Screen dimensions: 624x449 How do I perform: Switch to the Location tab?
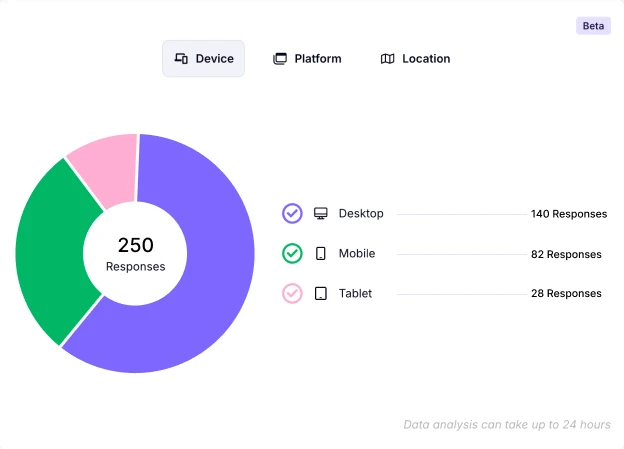[x=415, y=59]
